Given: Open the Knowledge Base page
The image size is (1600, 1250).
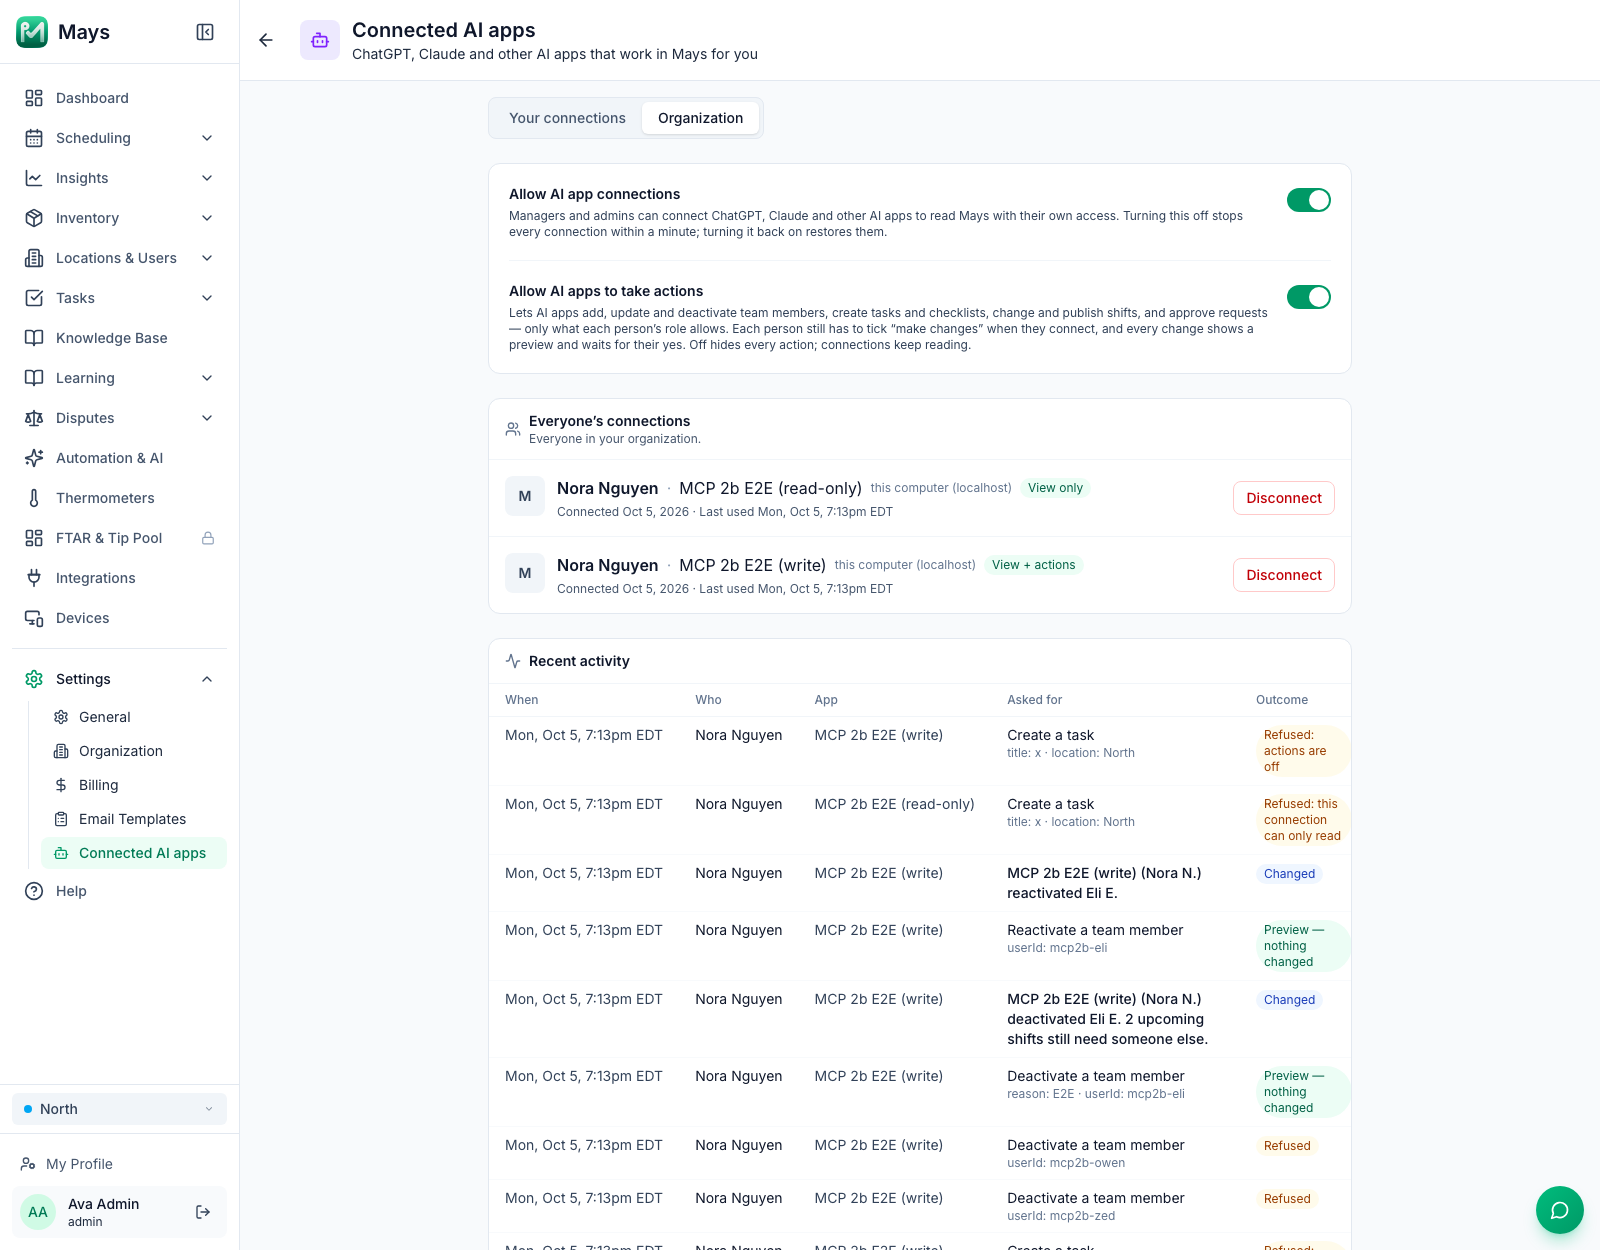Looking at the screenshot, I should (x=120, y=338).
